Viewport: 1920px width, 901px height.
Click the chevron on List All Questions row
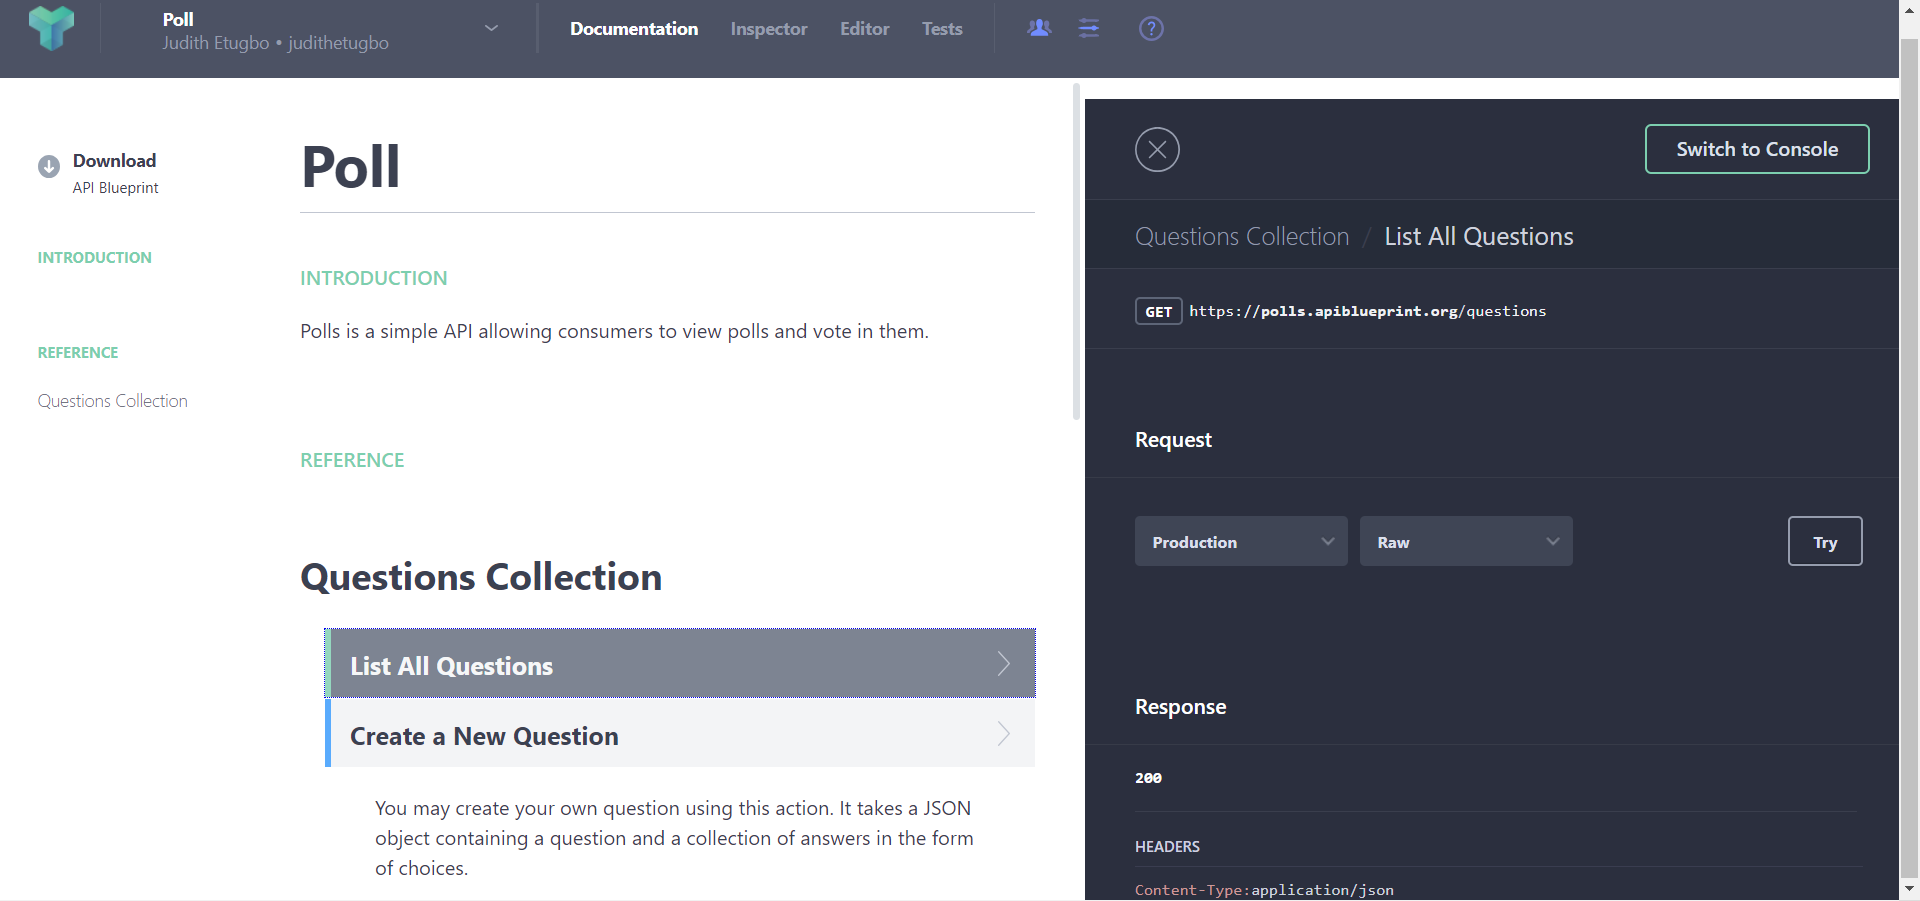[x=1003, y=664]
